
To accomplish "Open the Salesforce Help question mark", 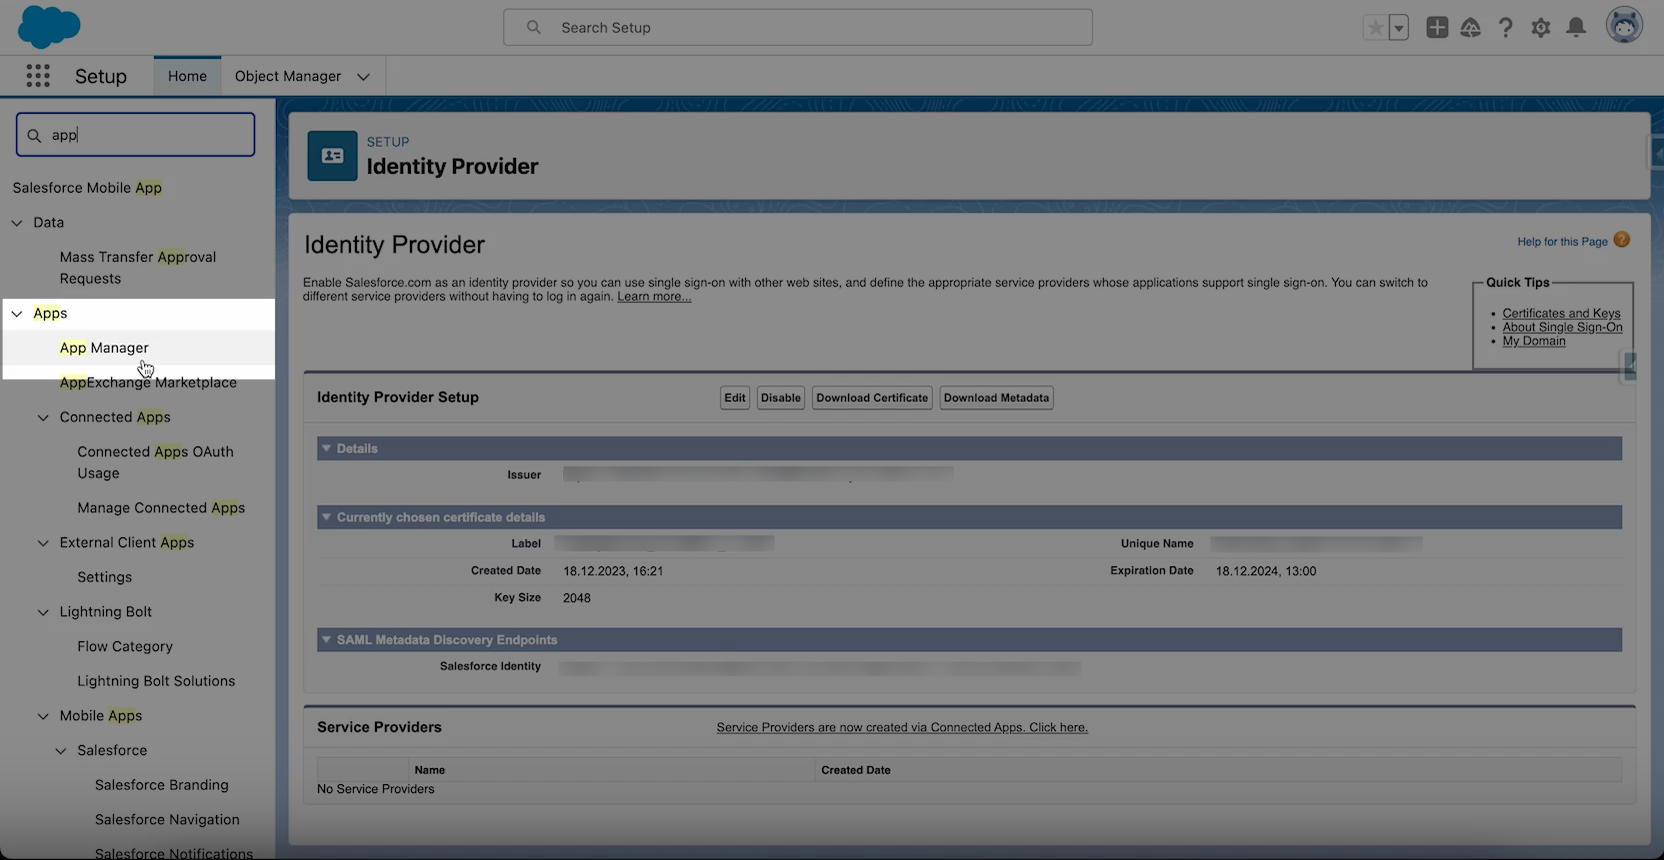I will click(x=1505, y=28).
